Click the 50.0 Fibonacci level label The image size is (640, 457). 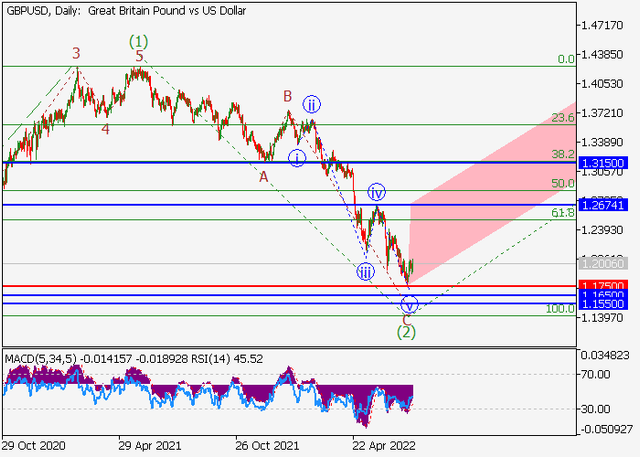point(563,183)
